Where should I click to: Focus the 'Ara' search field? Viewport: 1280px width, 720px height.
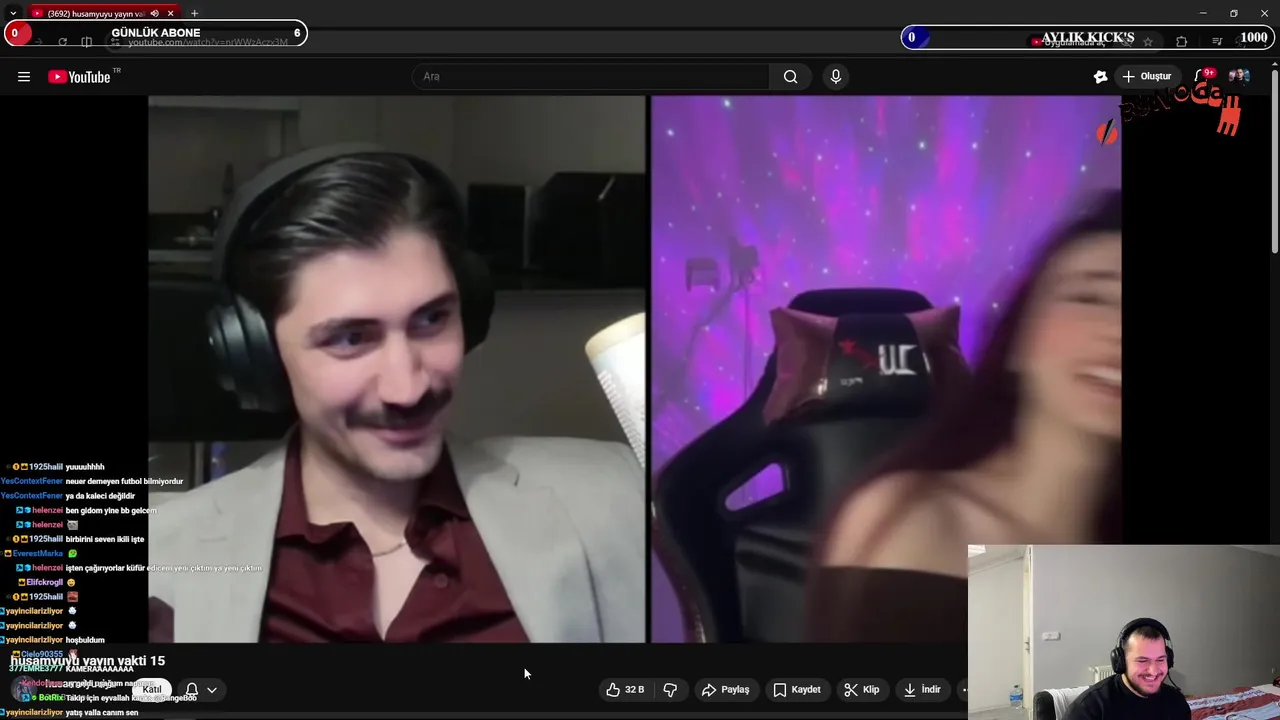(x=591, y=77)
